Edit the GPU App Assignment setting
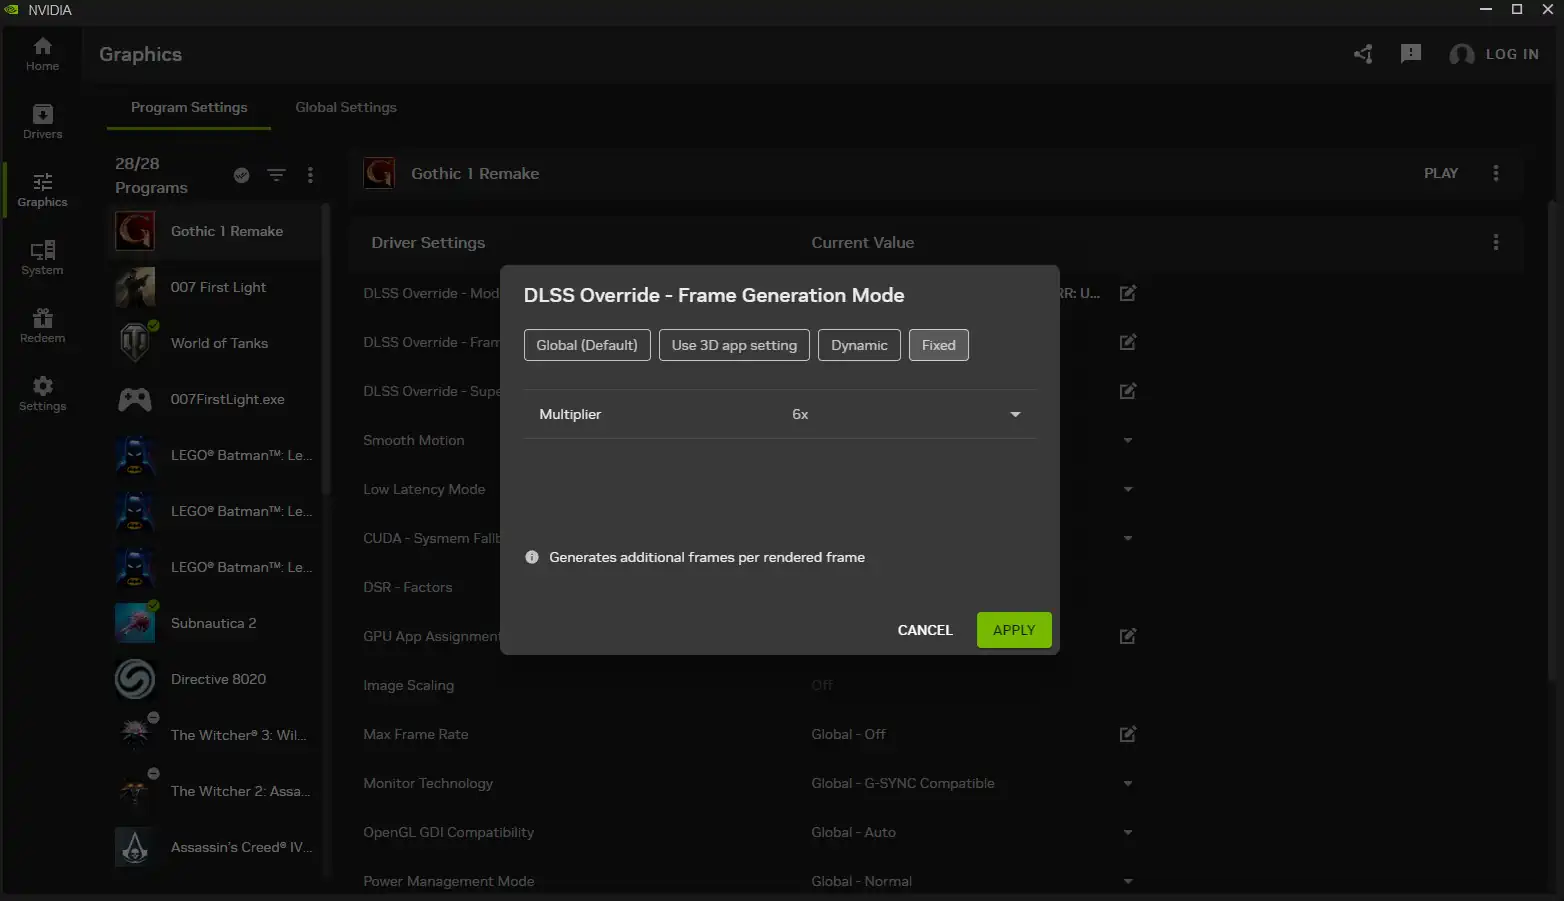The width and height of the screenshot is (1564, 901). click(1128, 636)
